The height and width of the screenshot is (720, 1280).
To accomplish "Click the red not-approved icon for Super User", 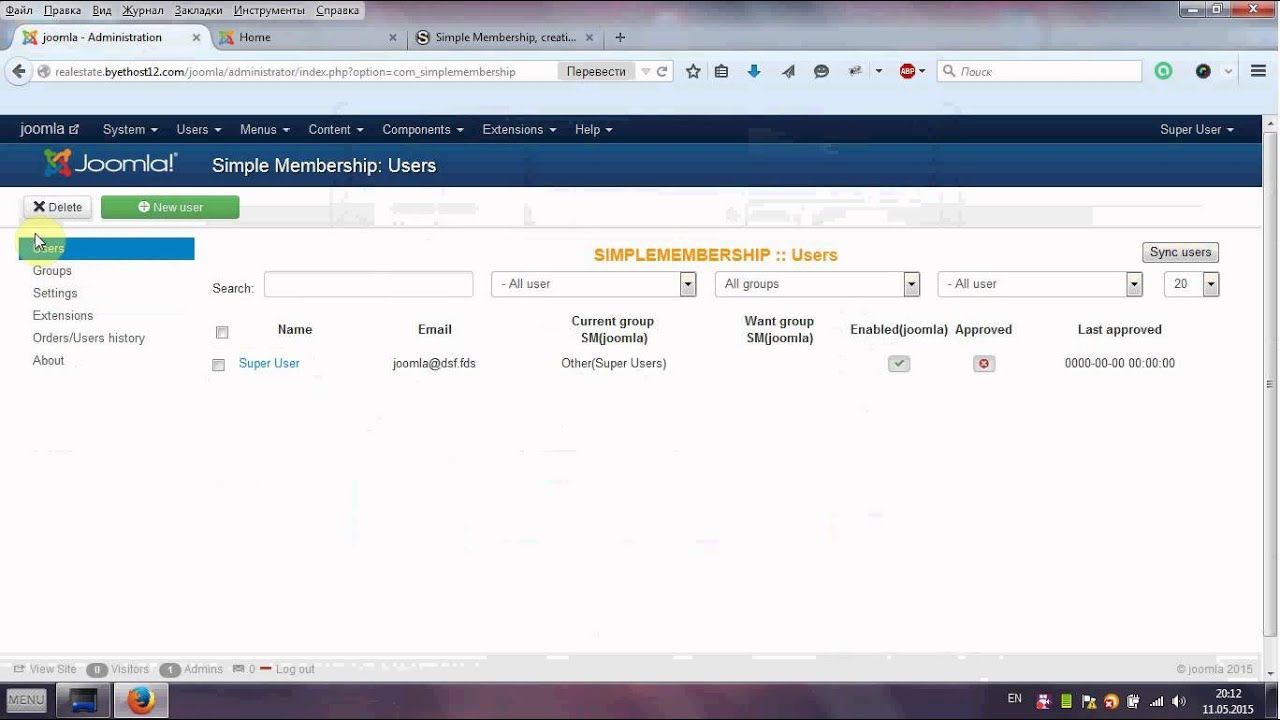I will 984,364.
